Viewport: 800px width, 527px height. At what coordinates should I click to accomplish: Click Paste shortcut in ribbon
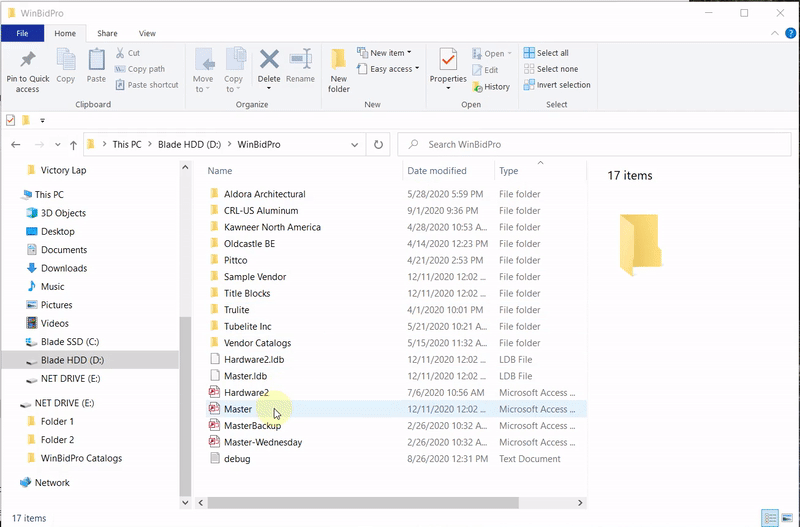coord(147,85)
